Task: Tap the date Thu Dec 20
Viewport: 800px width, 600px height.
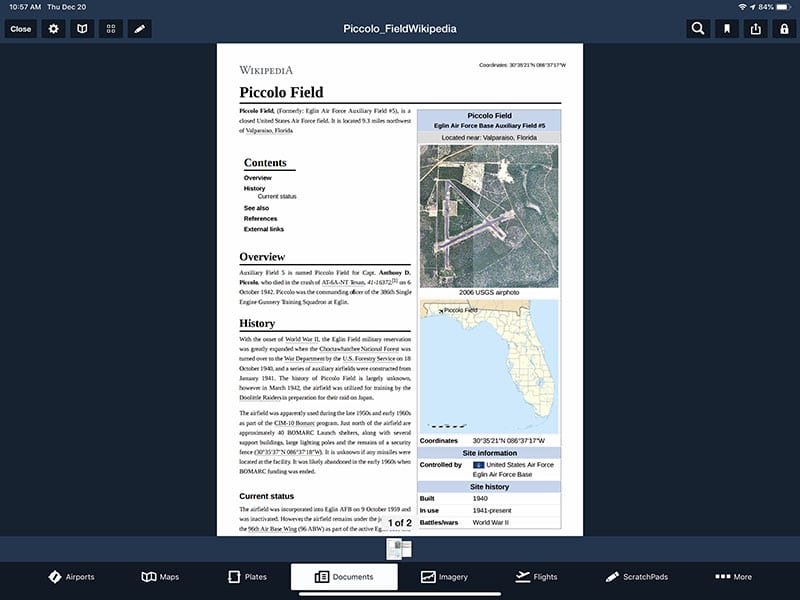Action: point(67,7)
